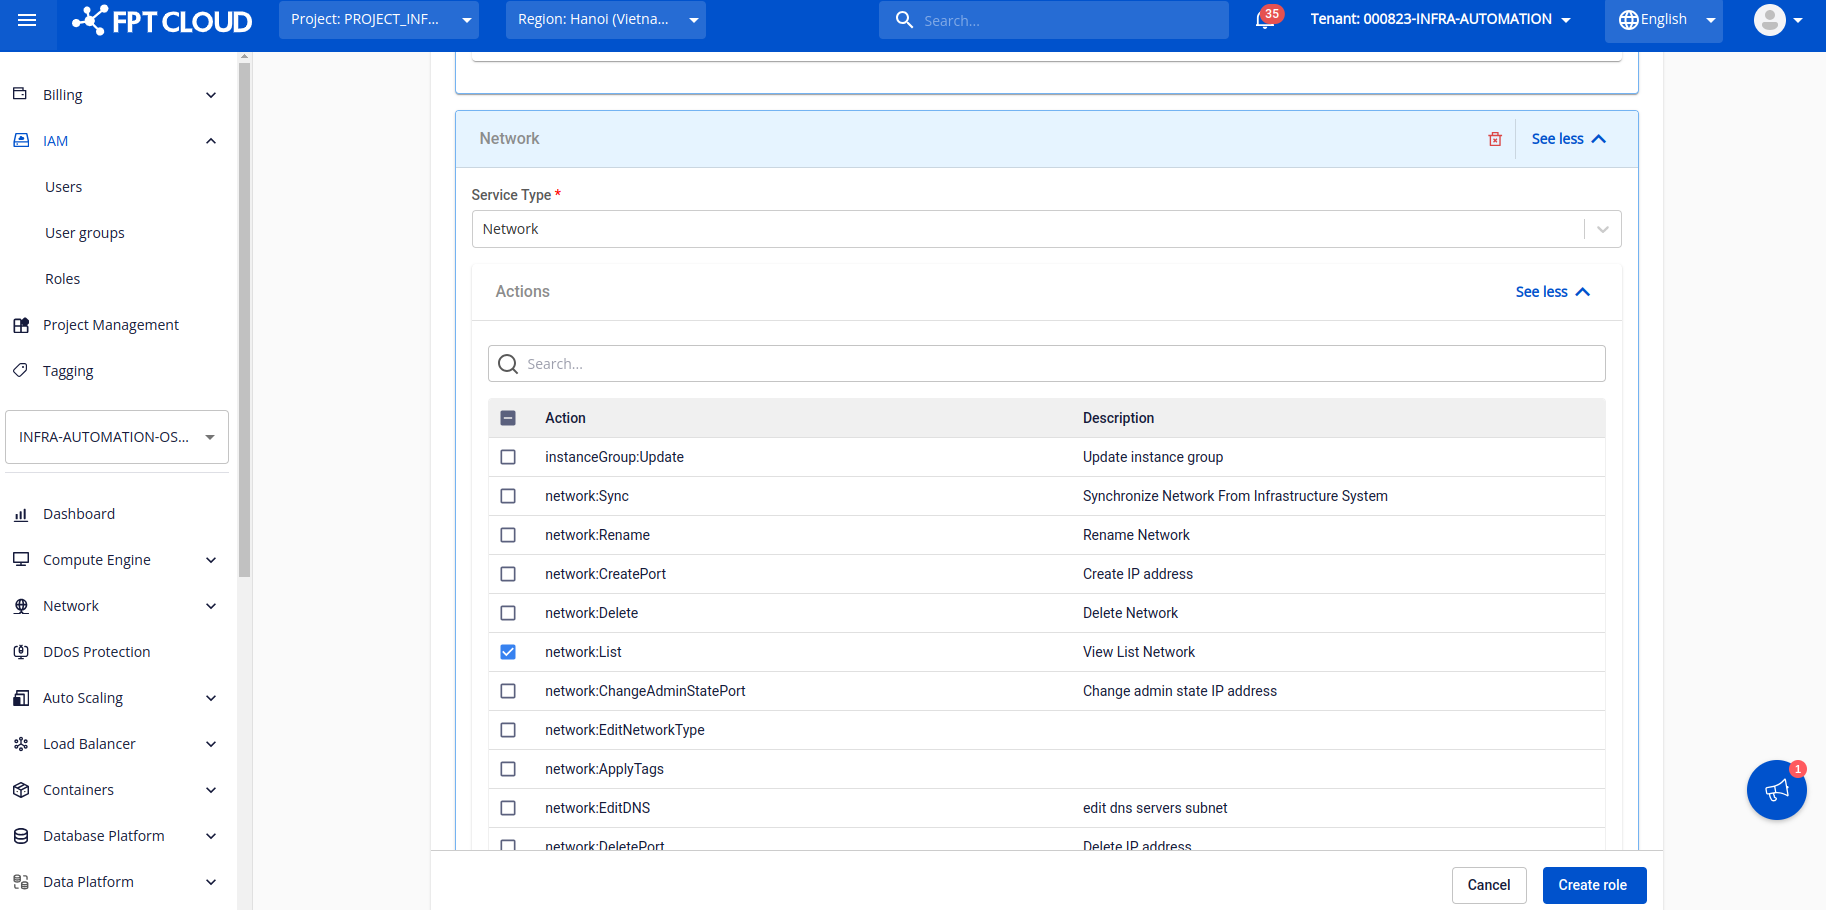Image resolution: width=1826 pixels, height=910 pixels.
Task: Open the Service Type dropdown
Action: click(1045, 229)
